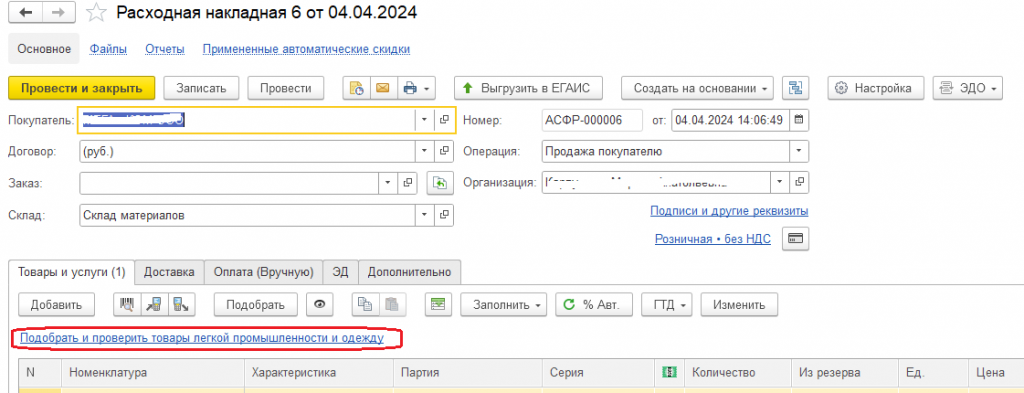
Task: Click the structure icon beside Создать на основании
Action: (x=795, y=88)
